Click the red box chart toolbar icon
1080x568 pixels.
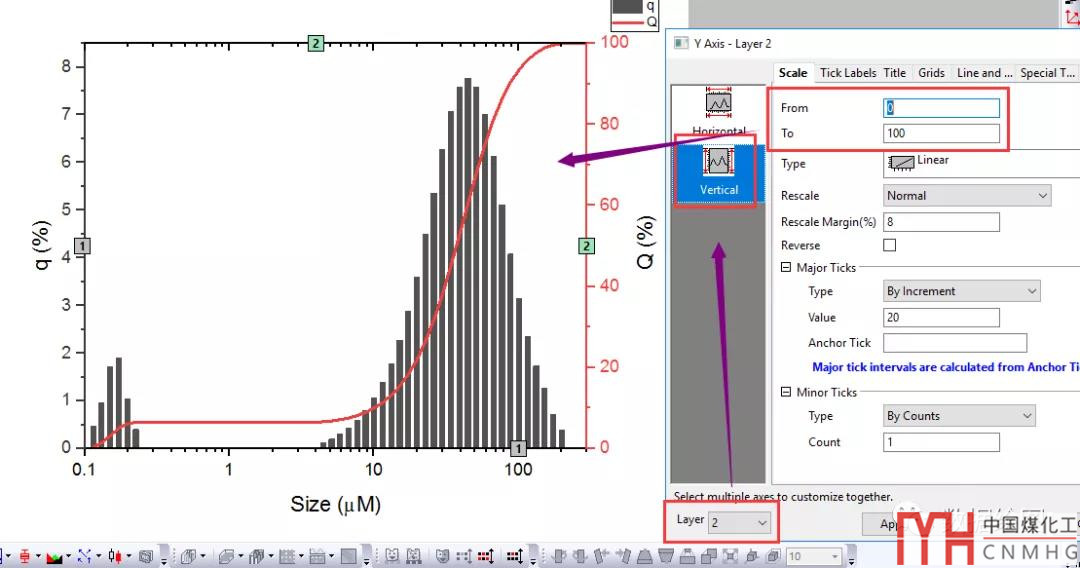[25, 556]
